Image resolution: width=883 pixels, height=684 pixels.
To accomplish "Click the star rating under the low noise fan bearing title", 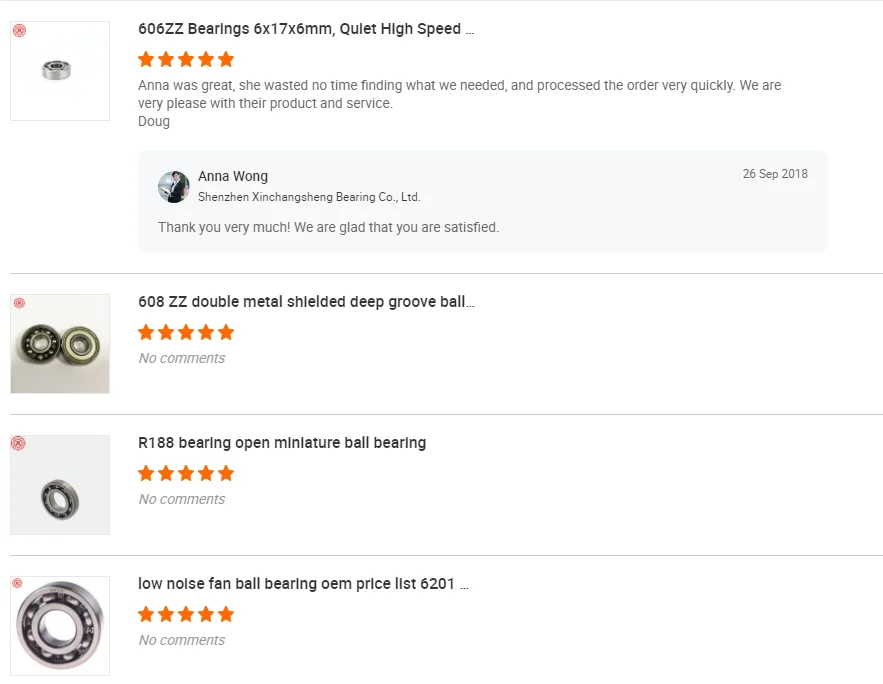I will pyautogui.click(x=186, y=614).
